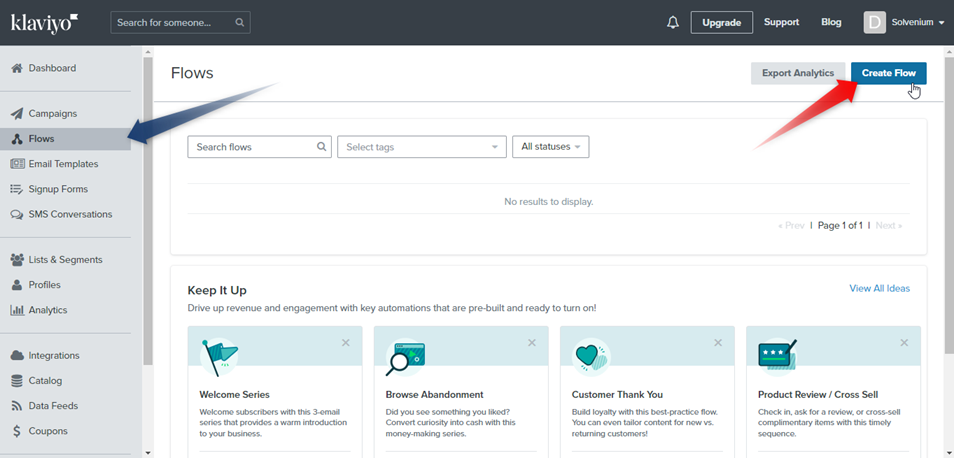Screen dimensions: 954x458
Task: Click the Browse Abandonment card title
Action: pos(434,395)
